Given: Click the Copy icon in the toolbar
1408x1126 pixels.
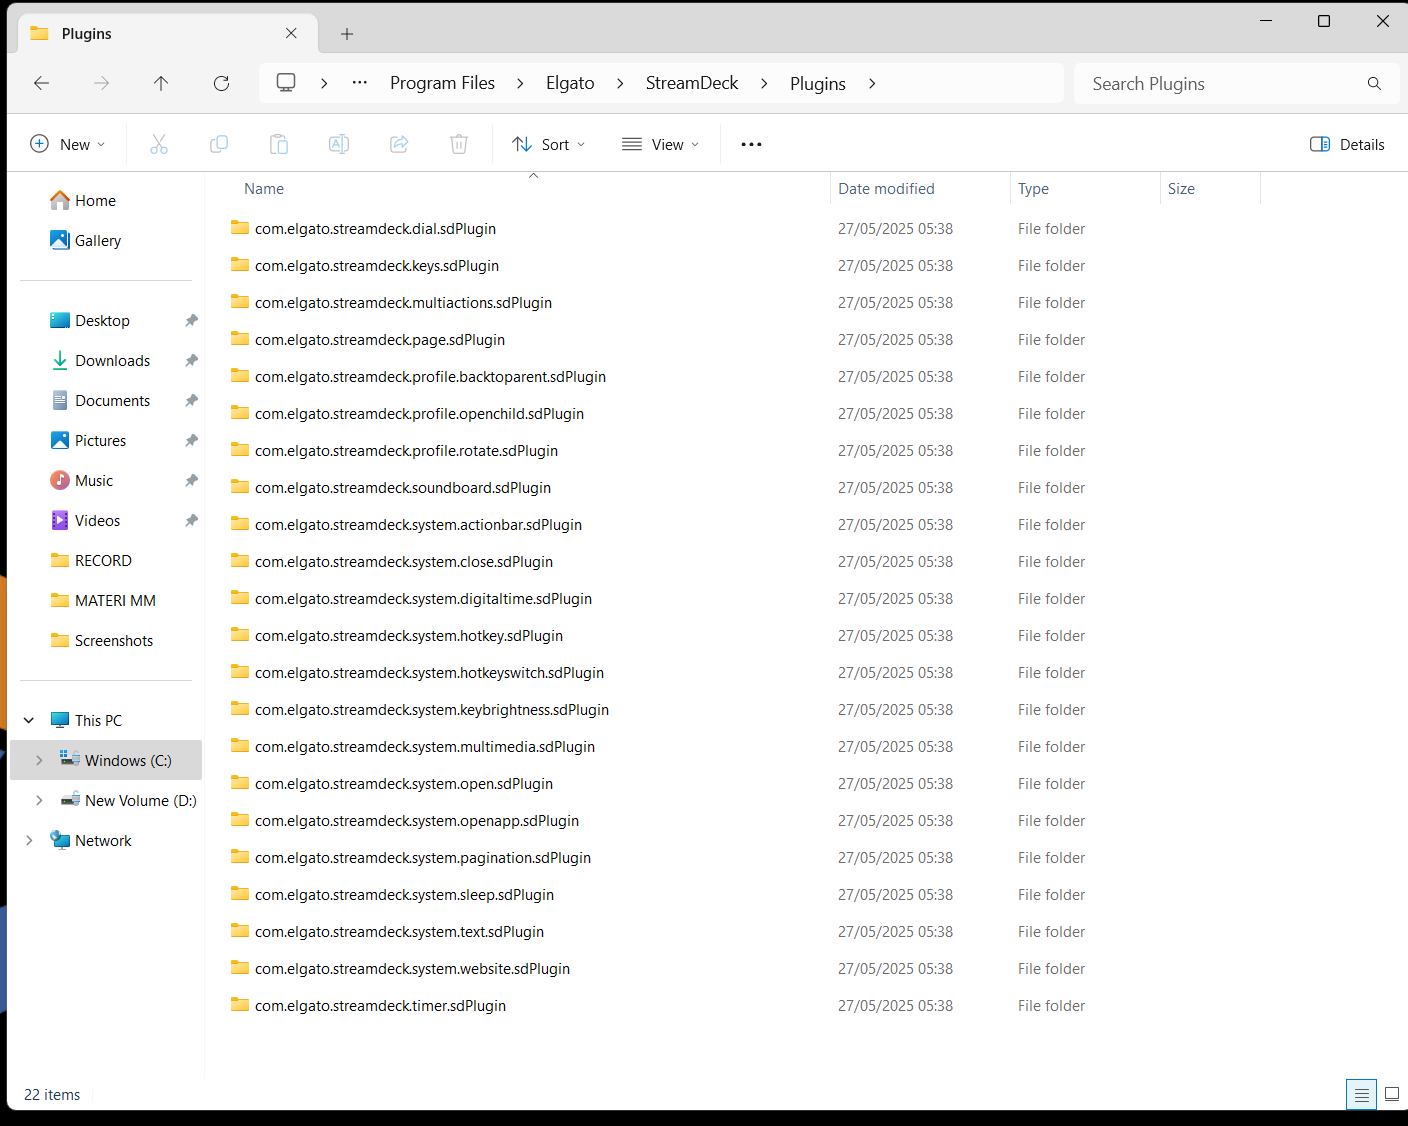Looking at the screenshot, I should point(219,143).
